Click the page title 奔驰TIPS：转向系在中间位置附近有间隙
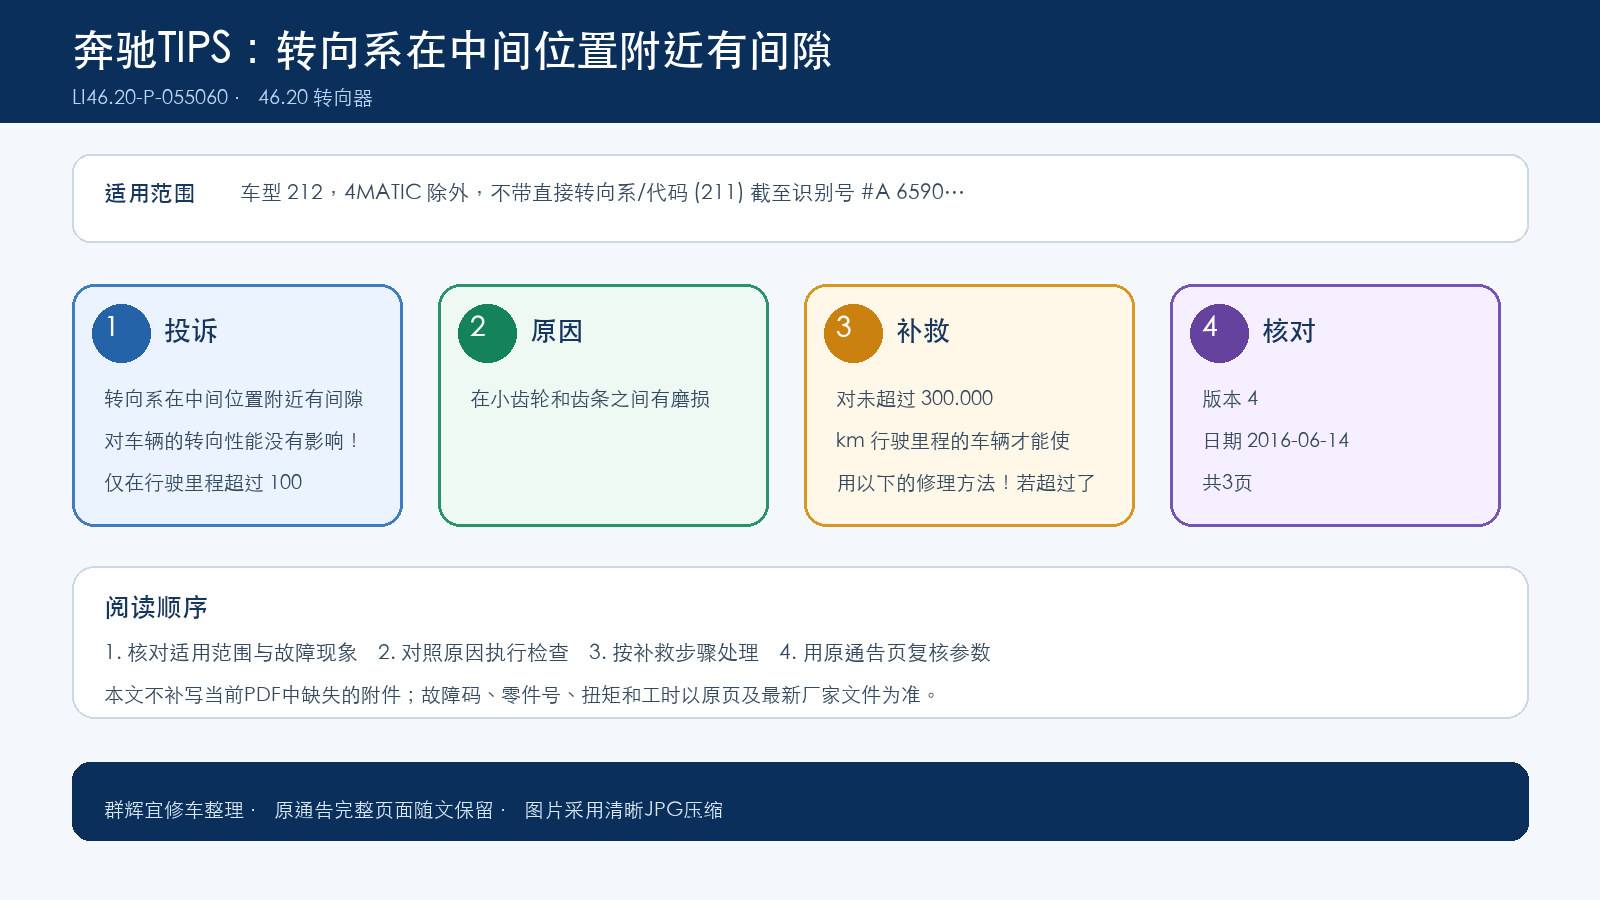This screenshot has width=1600, height=900. 453,50
